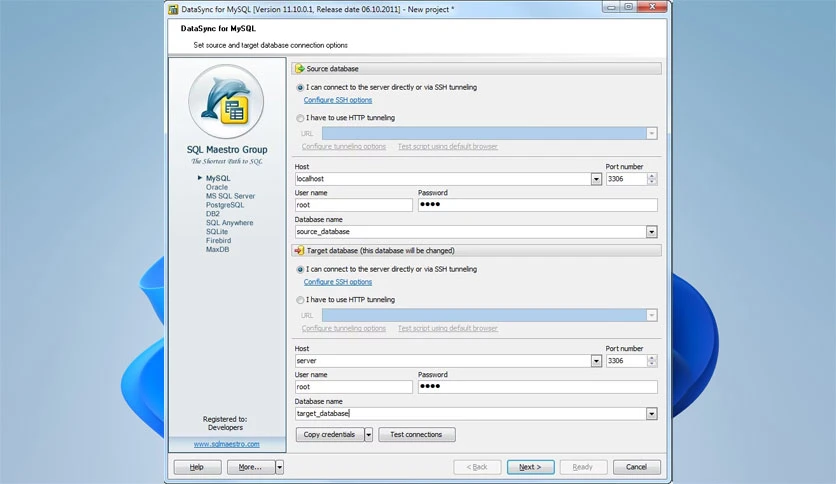Screen dimensions: 836x484
Task: Click the Cancel button
Action: tap(637, 467)
